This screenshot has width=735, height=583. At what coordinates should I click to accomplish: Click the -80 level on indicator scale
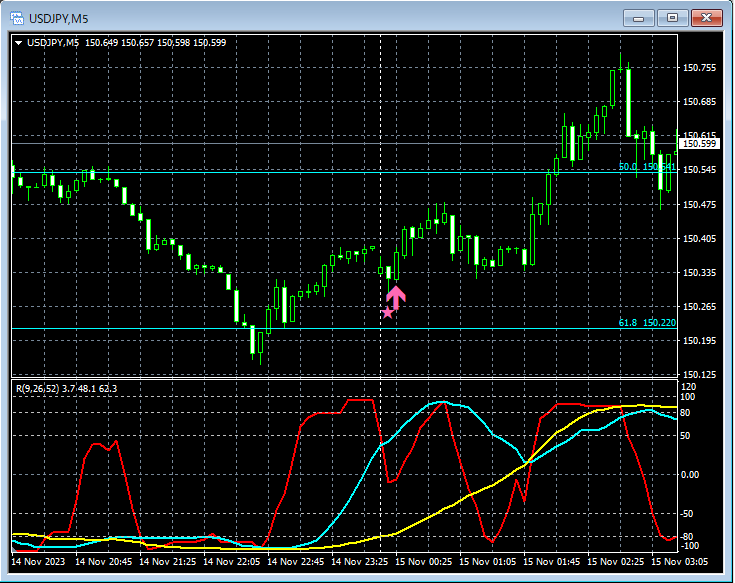point(688,537)
